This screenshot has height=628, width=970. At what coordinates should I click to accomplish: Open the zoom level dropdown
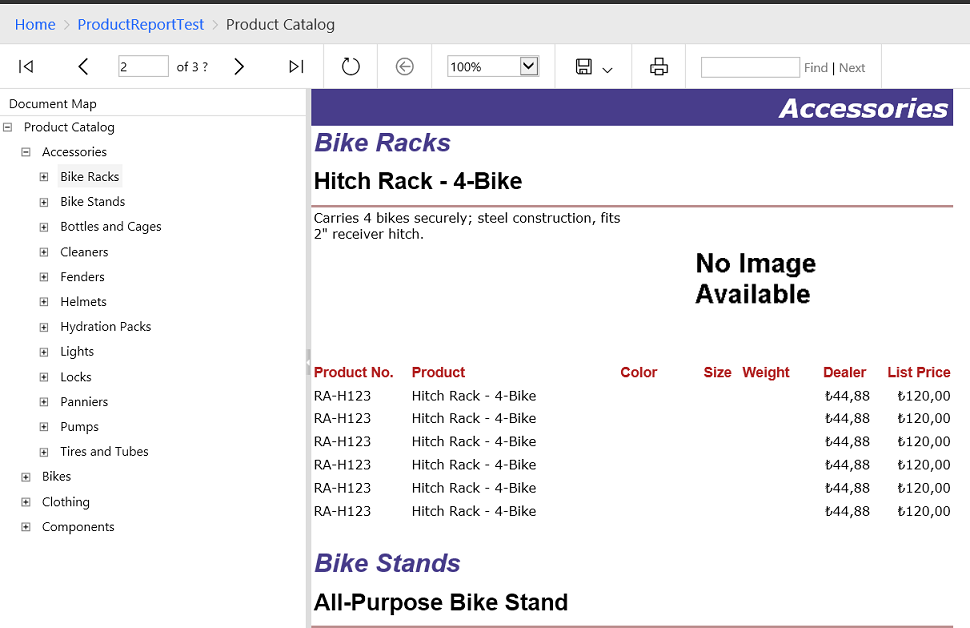tap(529, 67)
